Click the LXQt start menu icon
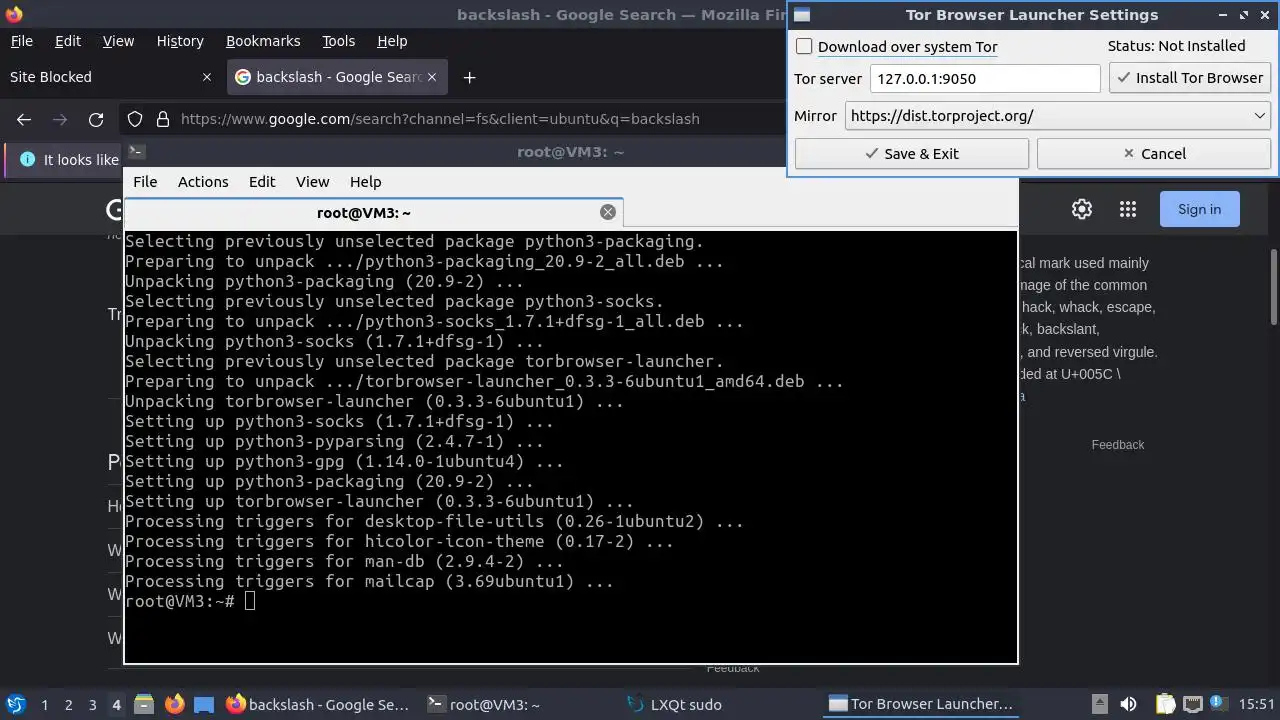Viewport: 1280px width, 720px height. tap(15, 705)
